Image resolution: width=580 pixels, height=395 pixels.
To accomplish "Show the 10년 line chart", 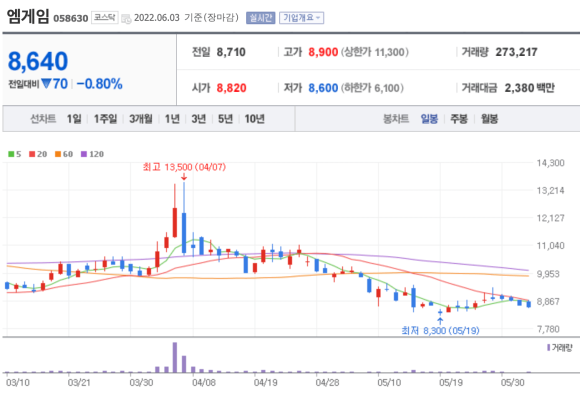I will 254,119.
